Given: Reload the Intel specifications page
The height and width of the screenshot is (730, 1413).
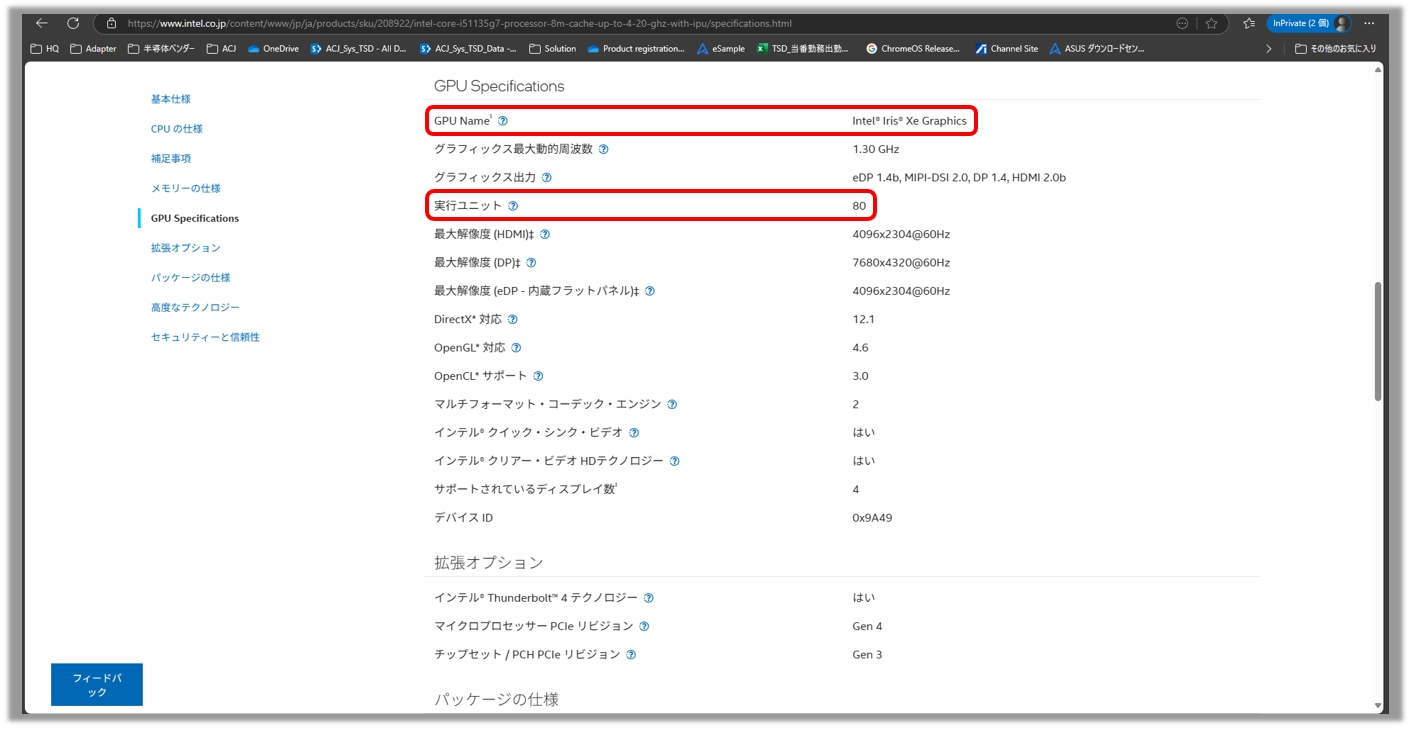Looking at the screenshot, I should click(x=73, y=23).
